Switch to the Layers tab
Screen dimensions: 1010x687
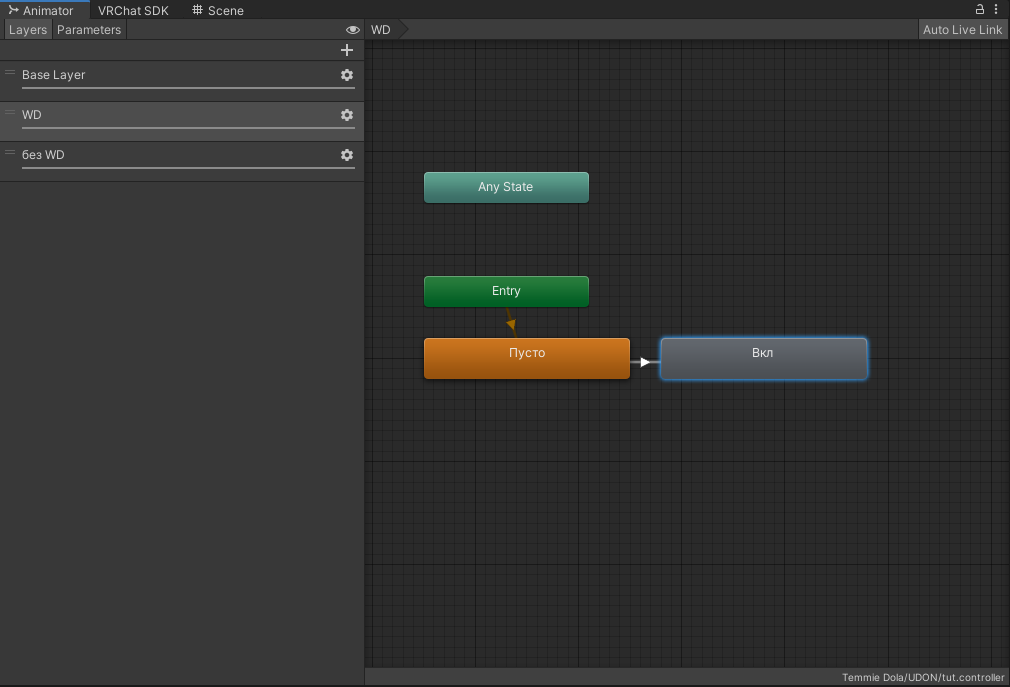point(28,30)
